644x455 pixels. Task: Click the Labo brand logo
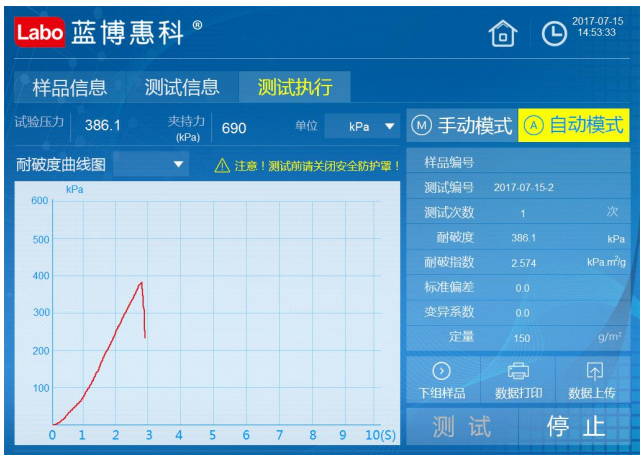point(40,32)
